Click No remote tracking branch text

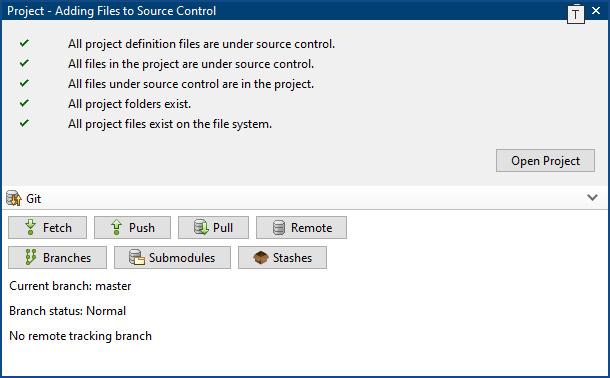80,336
